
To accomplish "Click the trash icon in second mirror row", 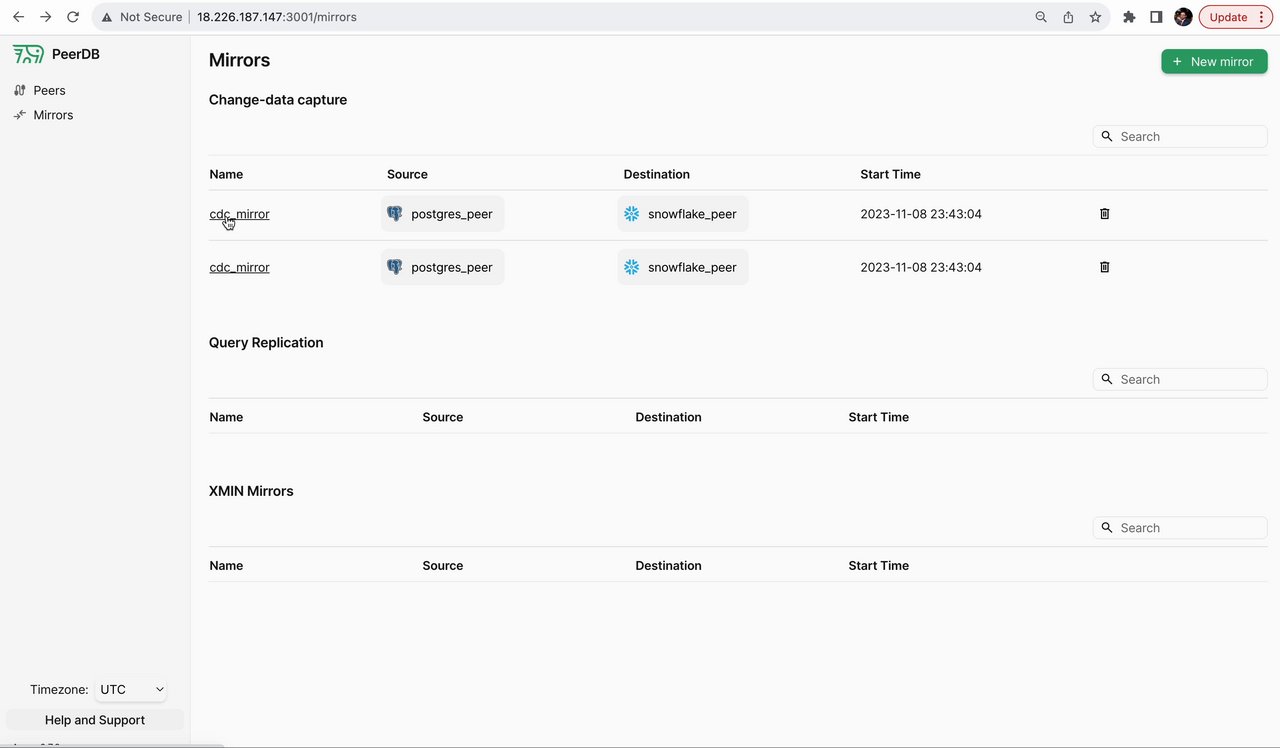I will point(1105,267).
